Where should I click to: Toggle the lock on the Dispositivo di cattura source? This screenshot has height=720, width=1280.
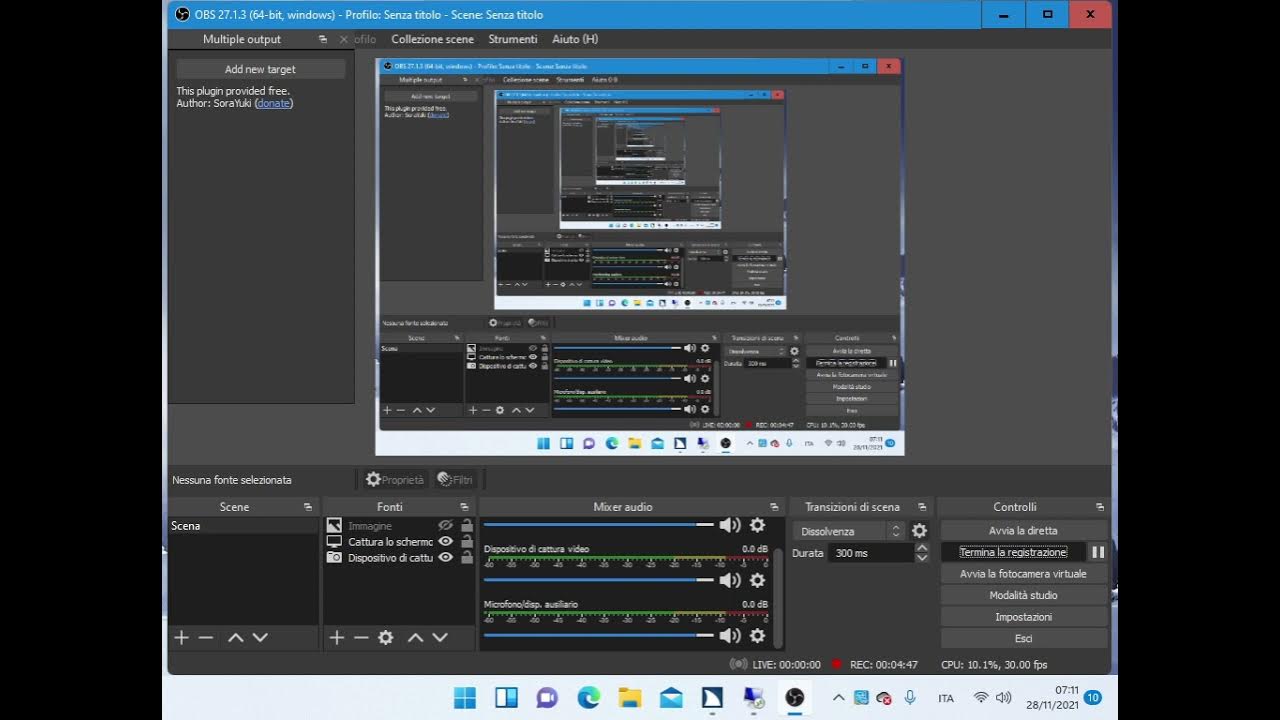coord(467,557)
